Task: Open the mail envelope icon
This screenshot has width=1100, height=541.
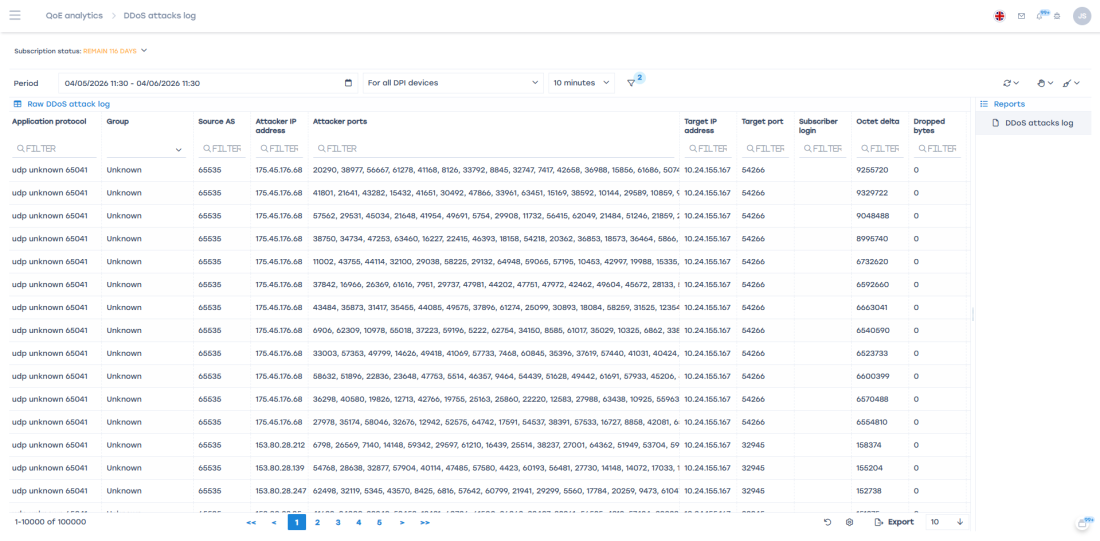Action: [x=1021, y=16]
